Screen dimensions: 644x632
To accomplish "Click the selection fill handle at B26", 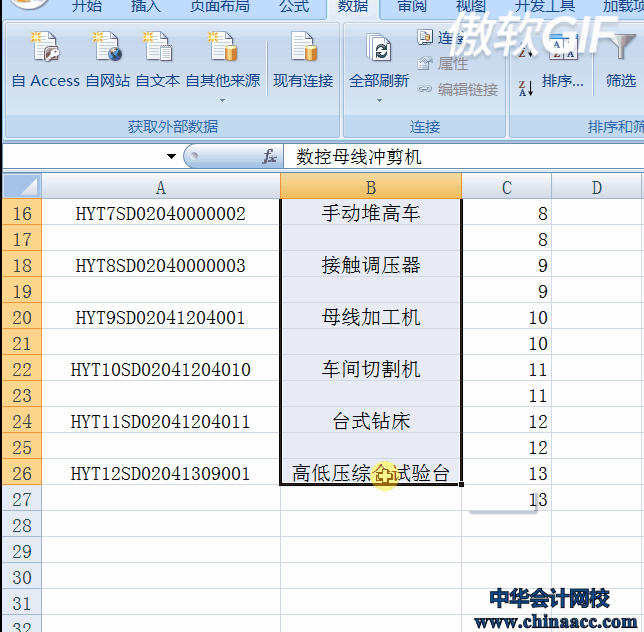I will coord(461,485).
